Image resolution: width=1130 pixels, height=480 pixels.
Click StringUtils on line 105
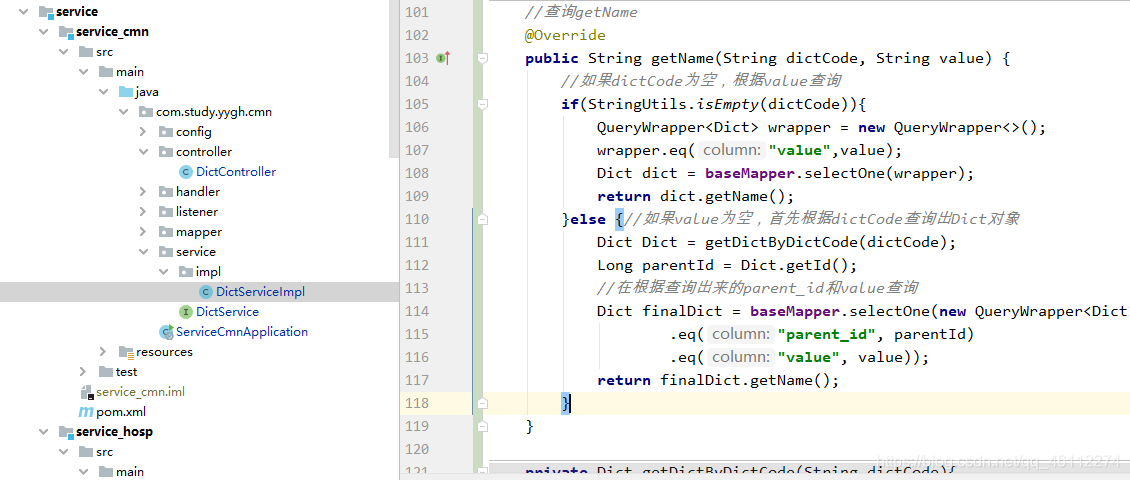point(638,105)
